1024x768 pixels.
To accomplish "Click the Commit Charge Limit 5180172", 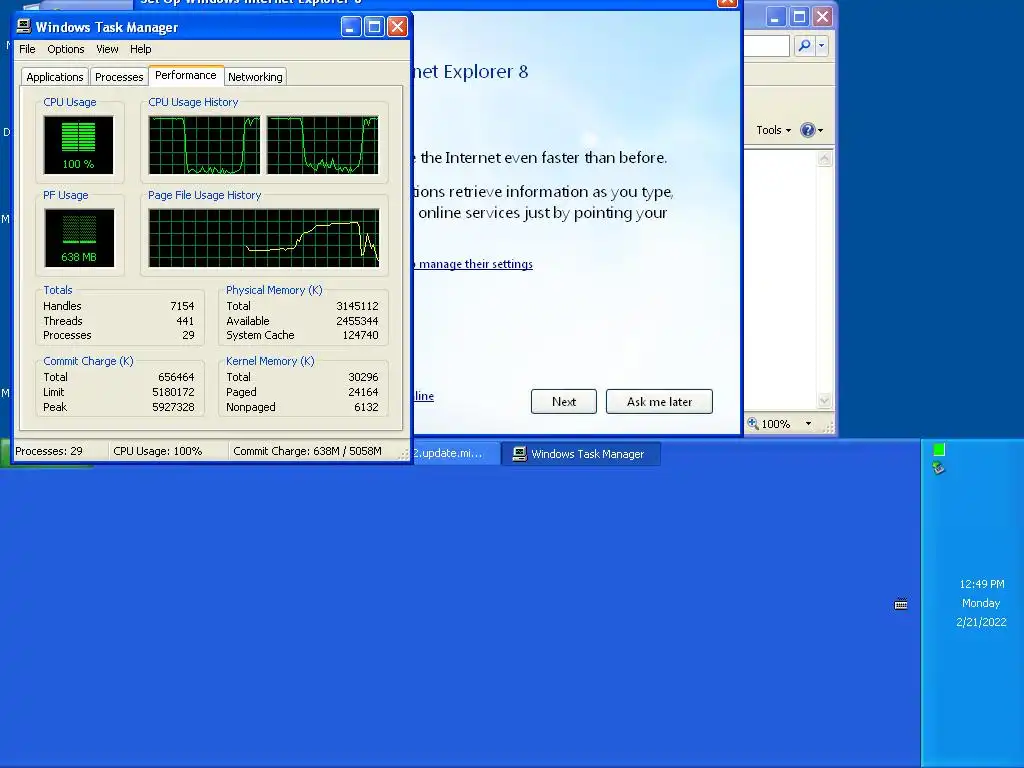I will pos(173,392).
